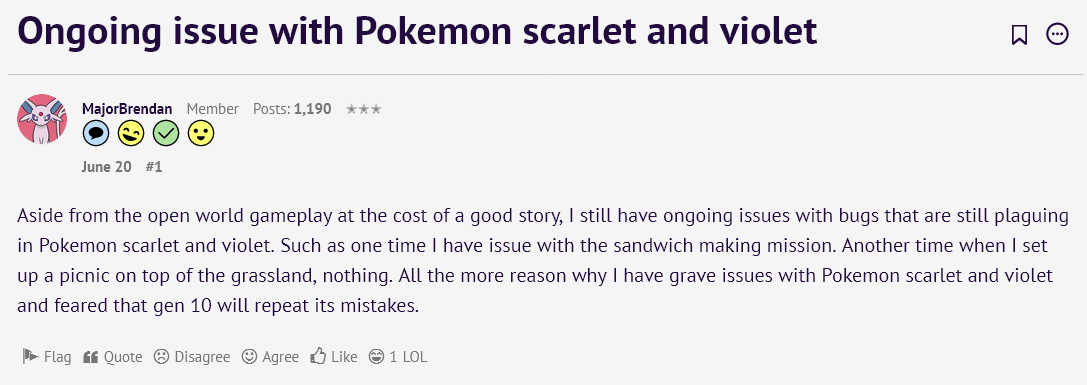This screenshot has height=385, width=1087.
Task: Click the Posts: 1,190 count
Action: point(292,109)
